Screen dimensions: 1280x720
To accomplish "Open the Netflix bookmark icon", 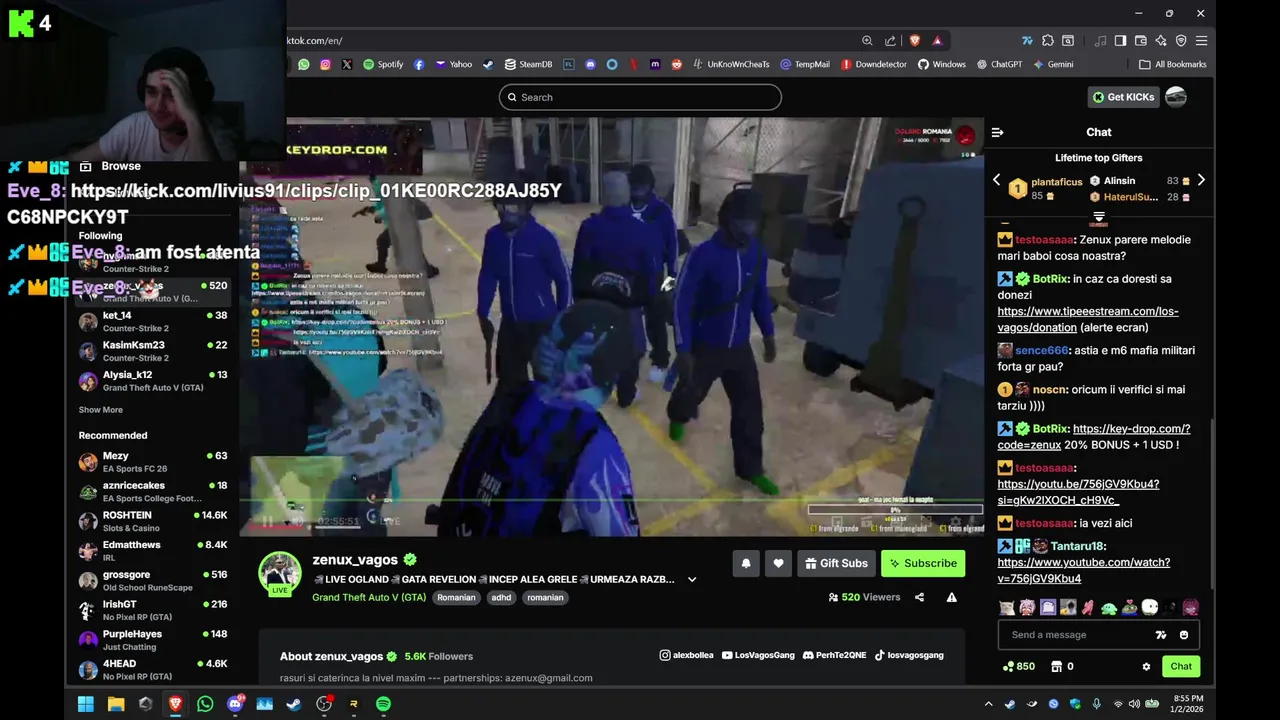I will [x=633, y=64].
